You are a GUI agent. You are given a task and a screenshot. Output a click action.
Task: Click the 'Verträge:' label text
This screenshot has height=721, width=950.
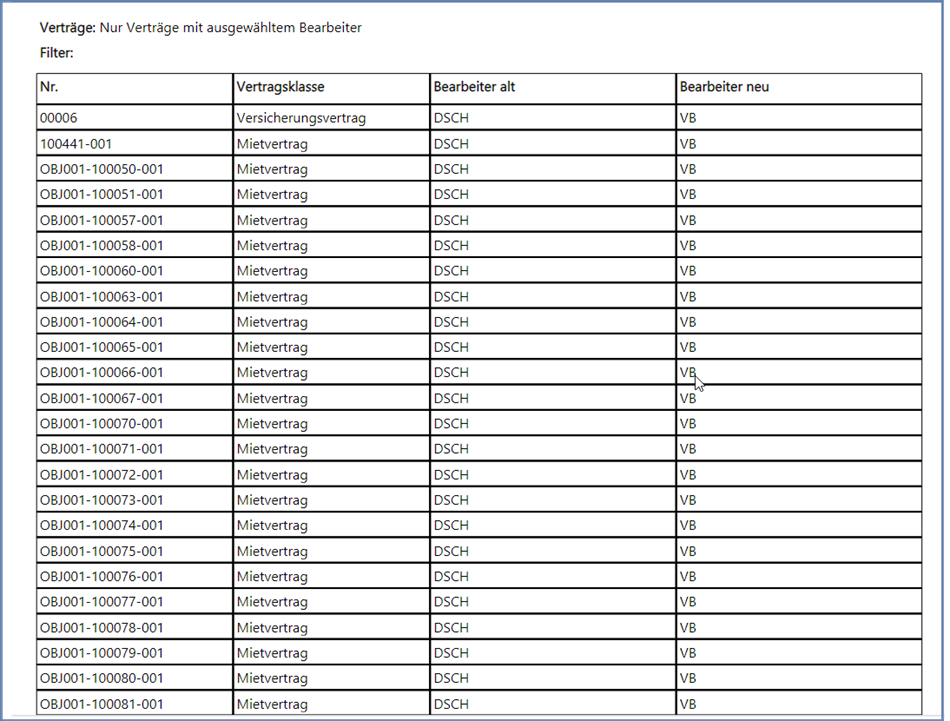pos(67,28)
